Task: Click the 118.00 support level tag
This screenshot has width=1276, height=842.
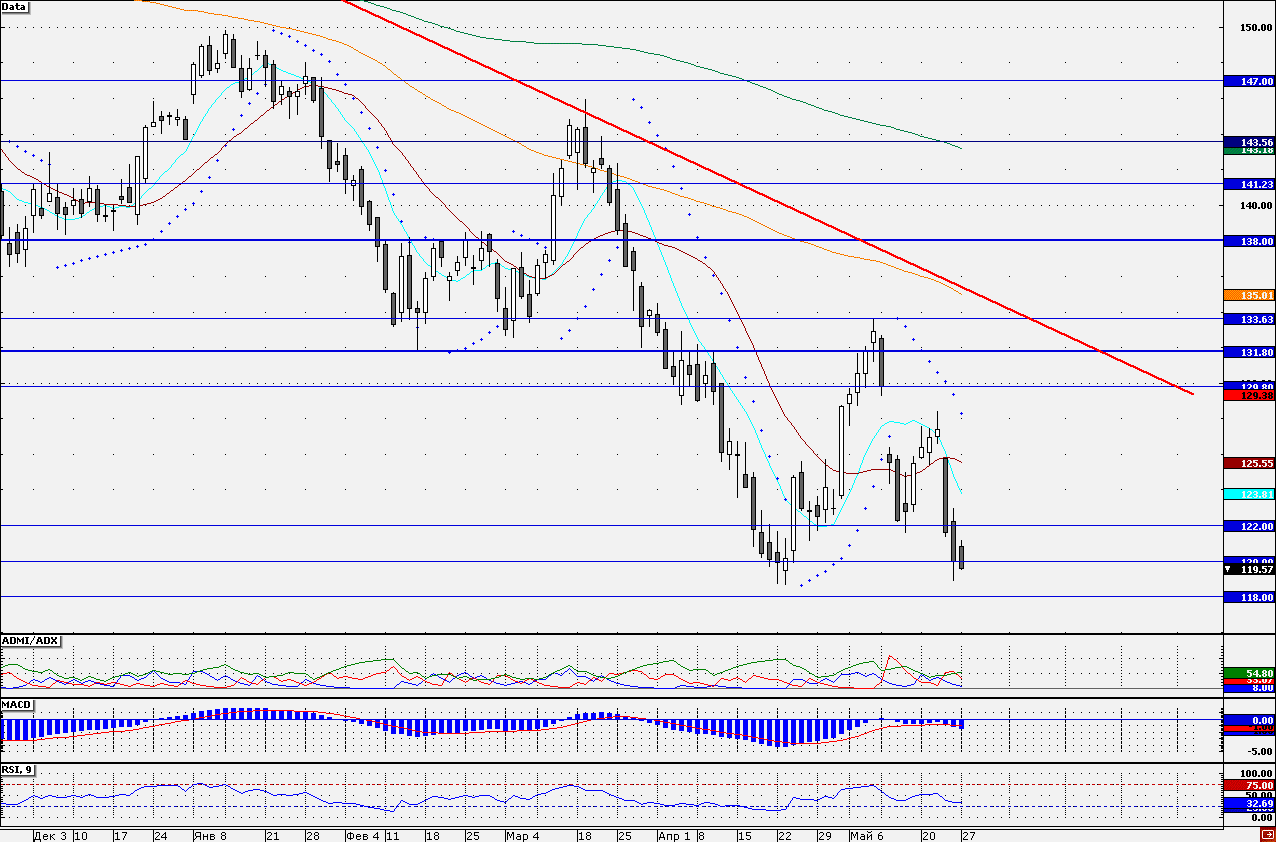Action: [x=1250, y=598]
